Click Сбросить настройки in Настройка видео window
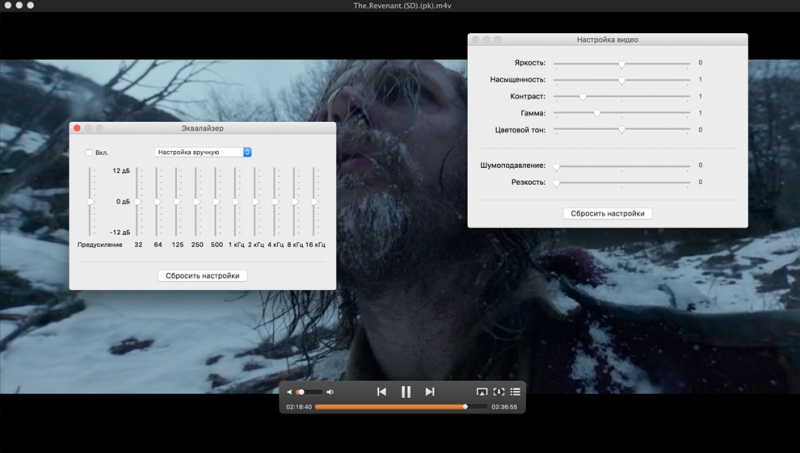The image size is (800, 453). click(607, 214)
